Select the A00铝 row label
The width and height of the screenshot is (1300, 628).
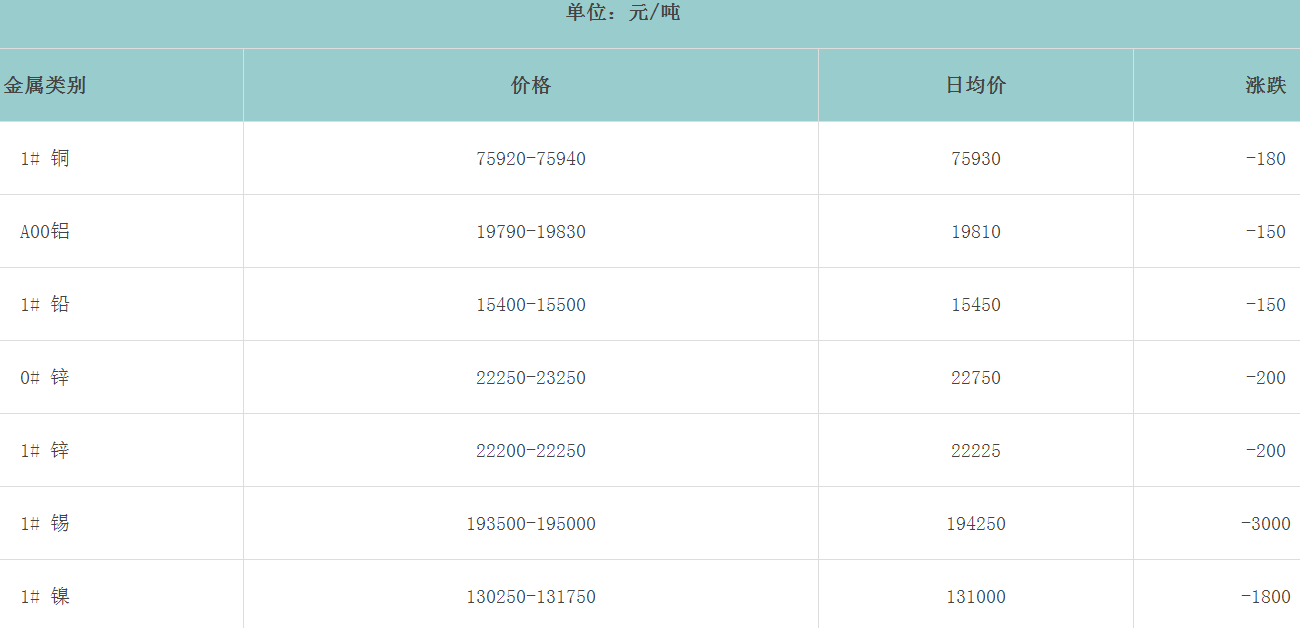(x=45, y=231)
